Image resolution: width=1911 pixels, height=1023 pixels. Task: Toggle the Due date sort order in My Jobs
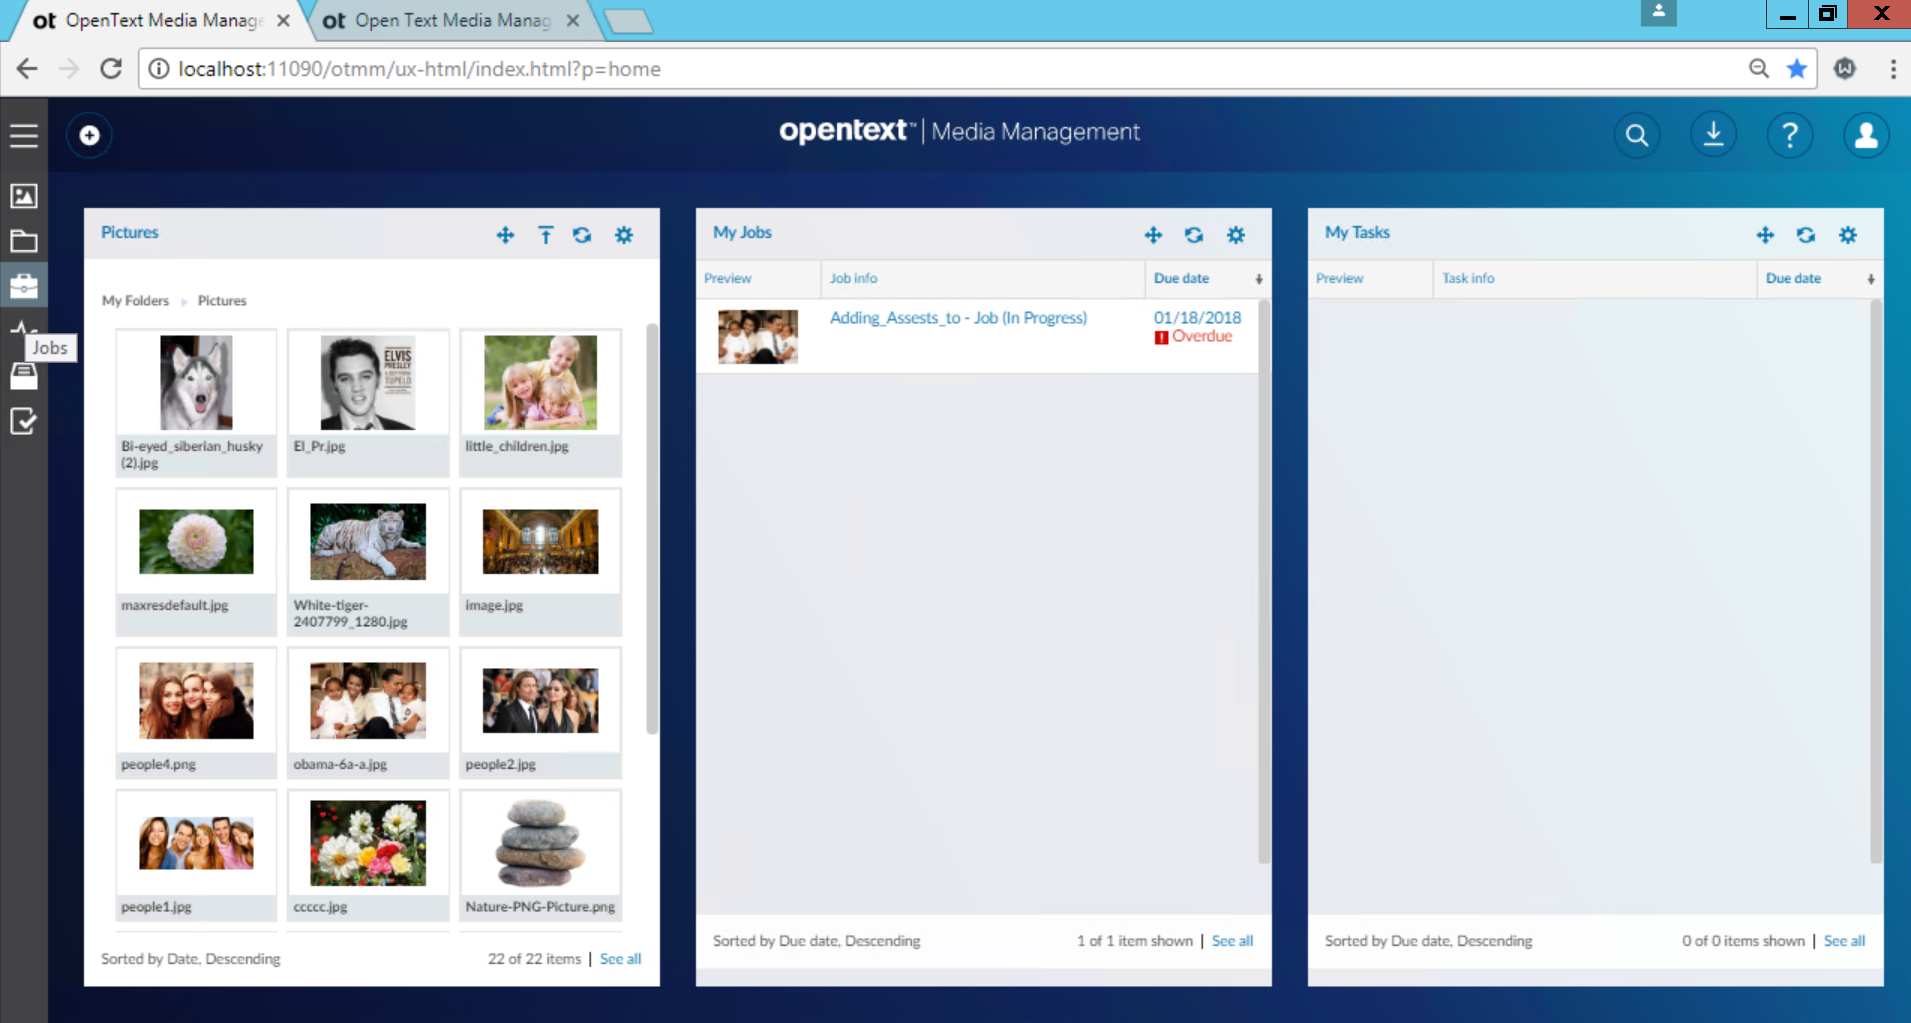pyautogui.click(x=1257, y=279)
